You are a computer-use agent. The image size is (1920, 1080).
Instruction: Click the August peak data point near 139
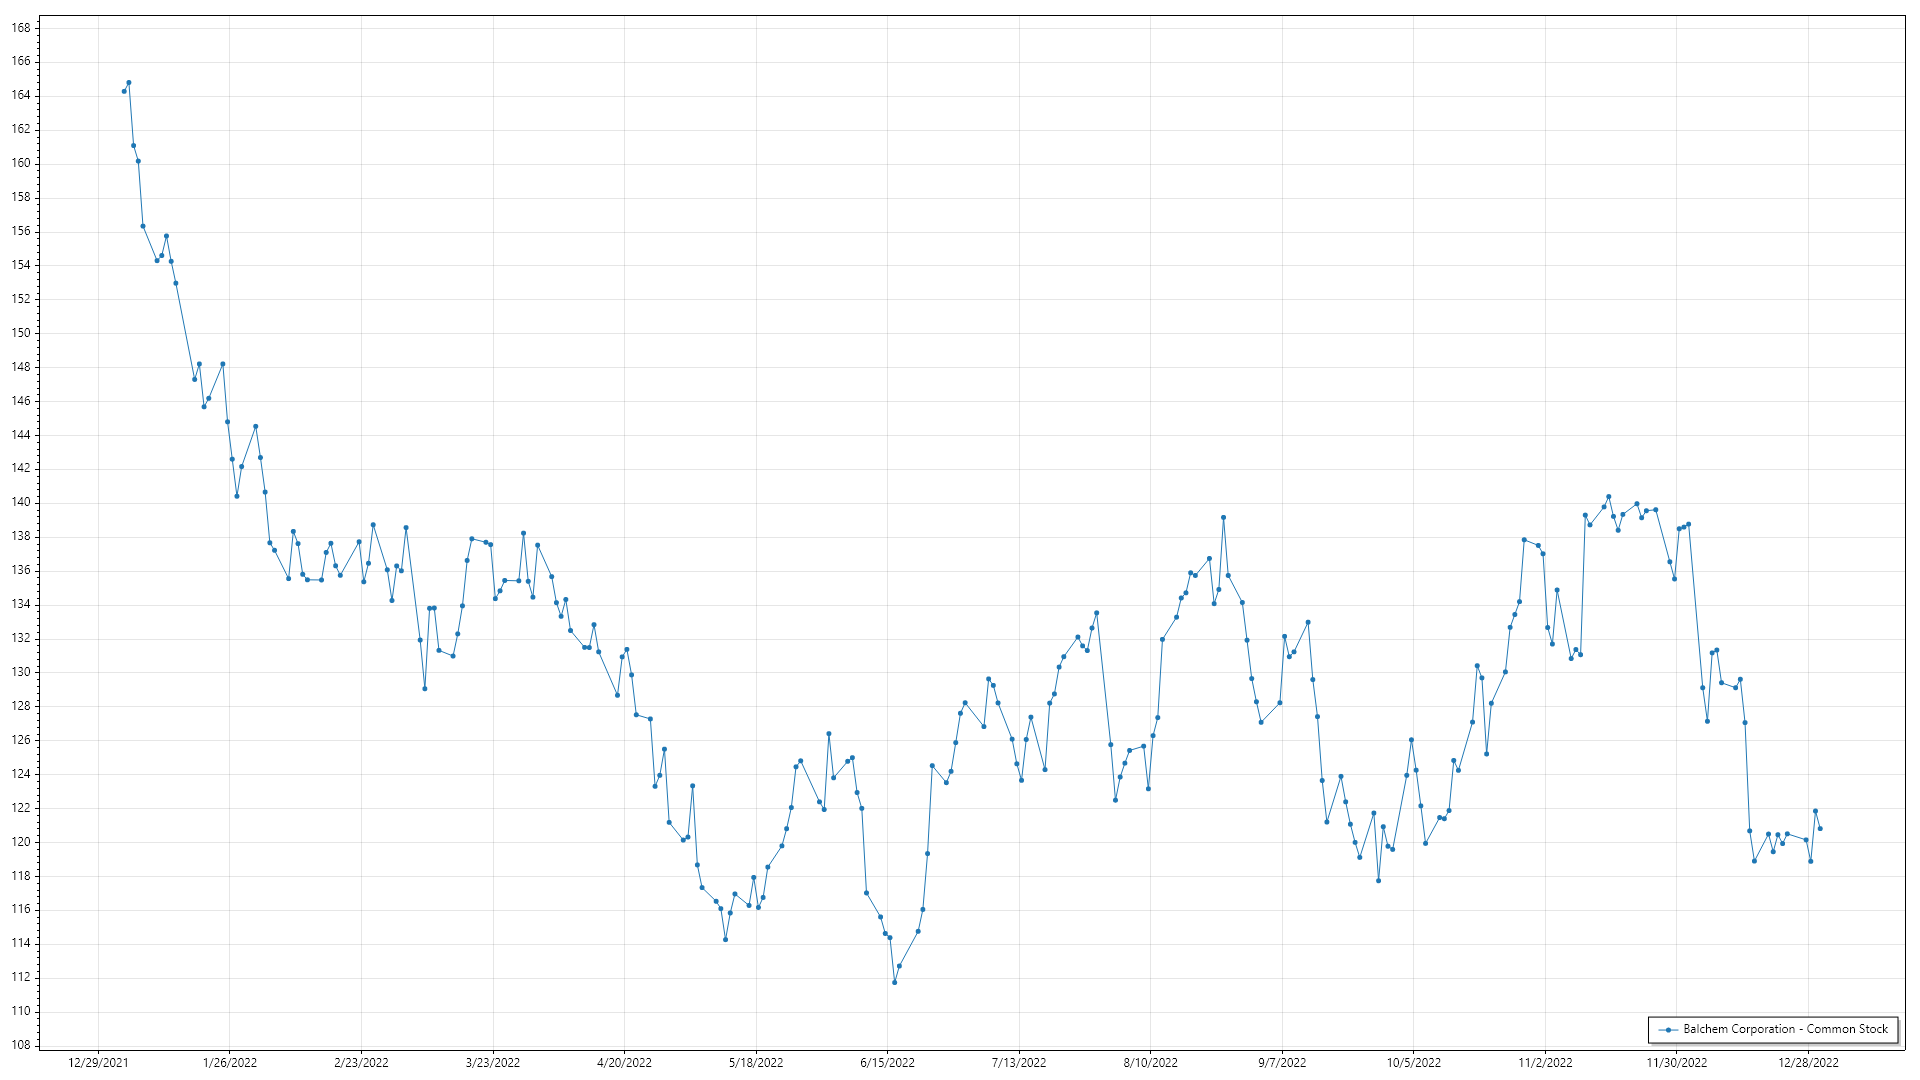(x=1223, y=518)
